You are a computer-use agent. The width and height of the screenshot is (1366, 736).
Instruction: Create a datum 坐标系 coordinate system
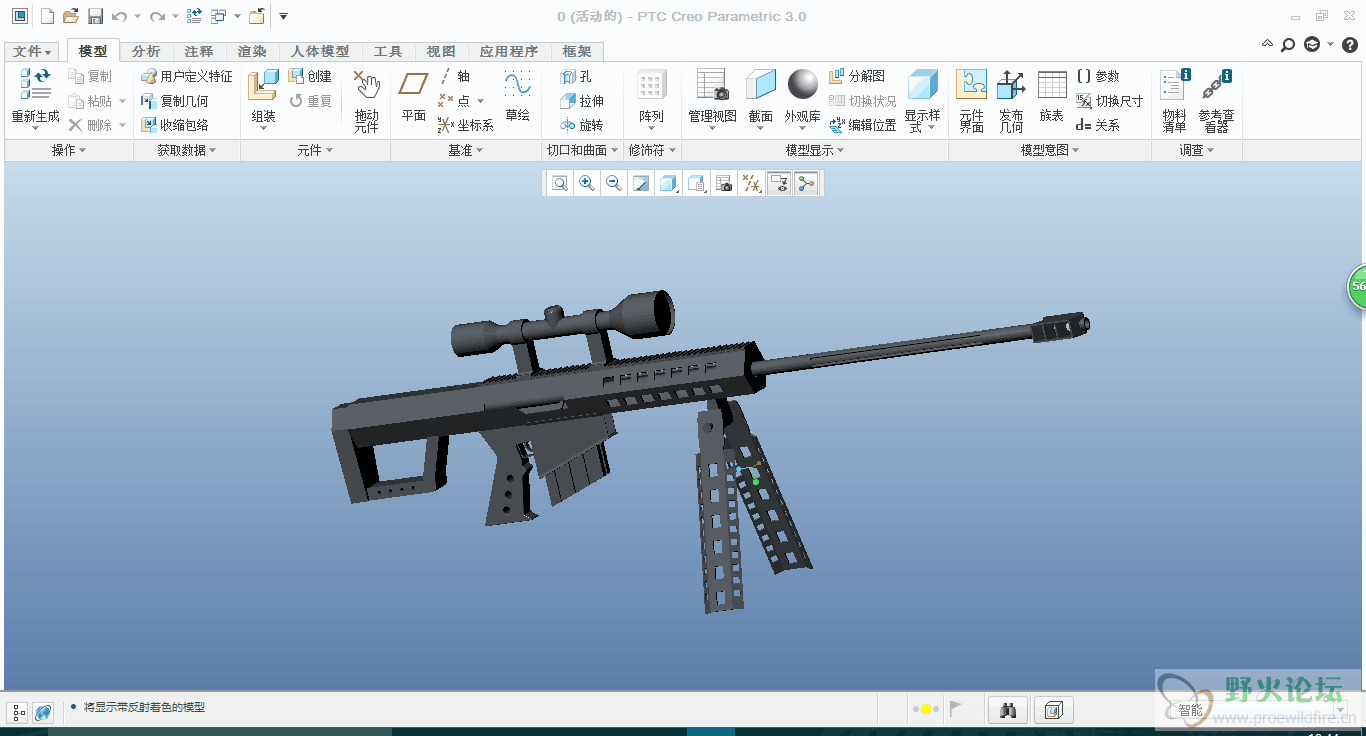click(x=466, y=125)
